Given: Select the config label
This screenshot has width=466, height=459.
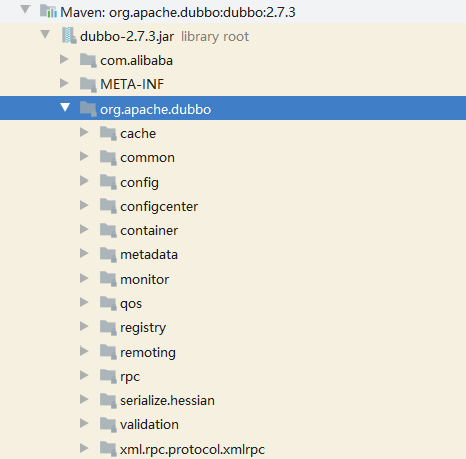Looking at the screenshot, I should pos(139,183).
